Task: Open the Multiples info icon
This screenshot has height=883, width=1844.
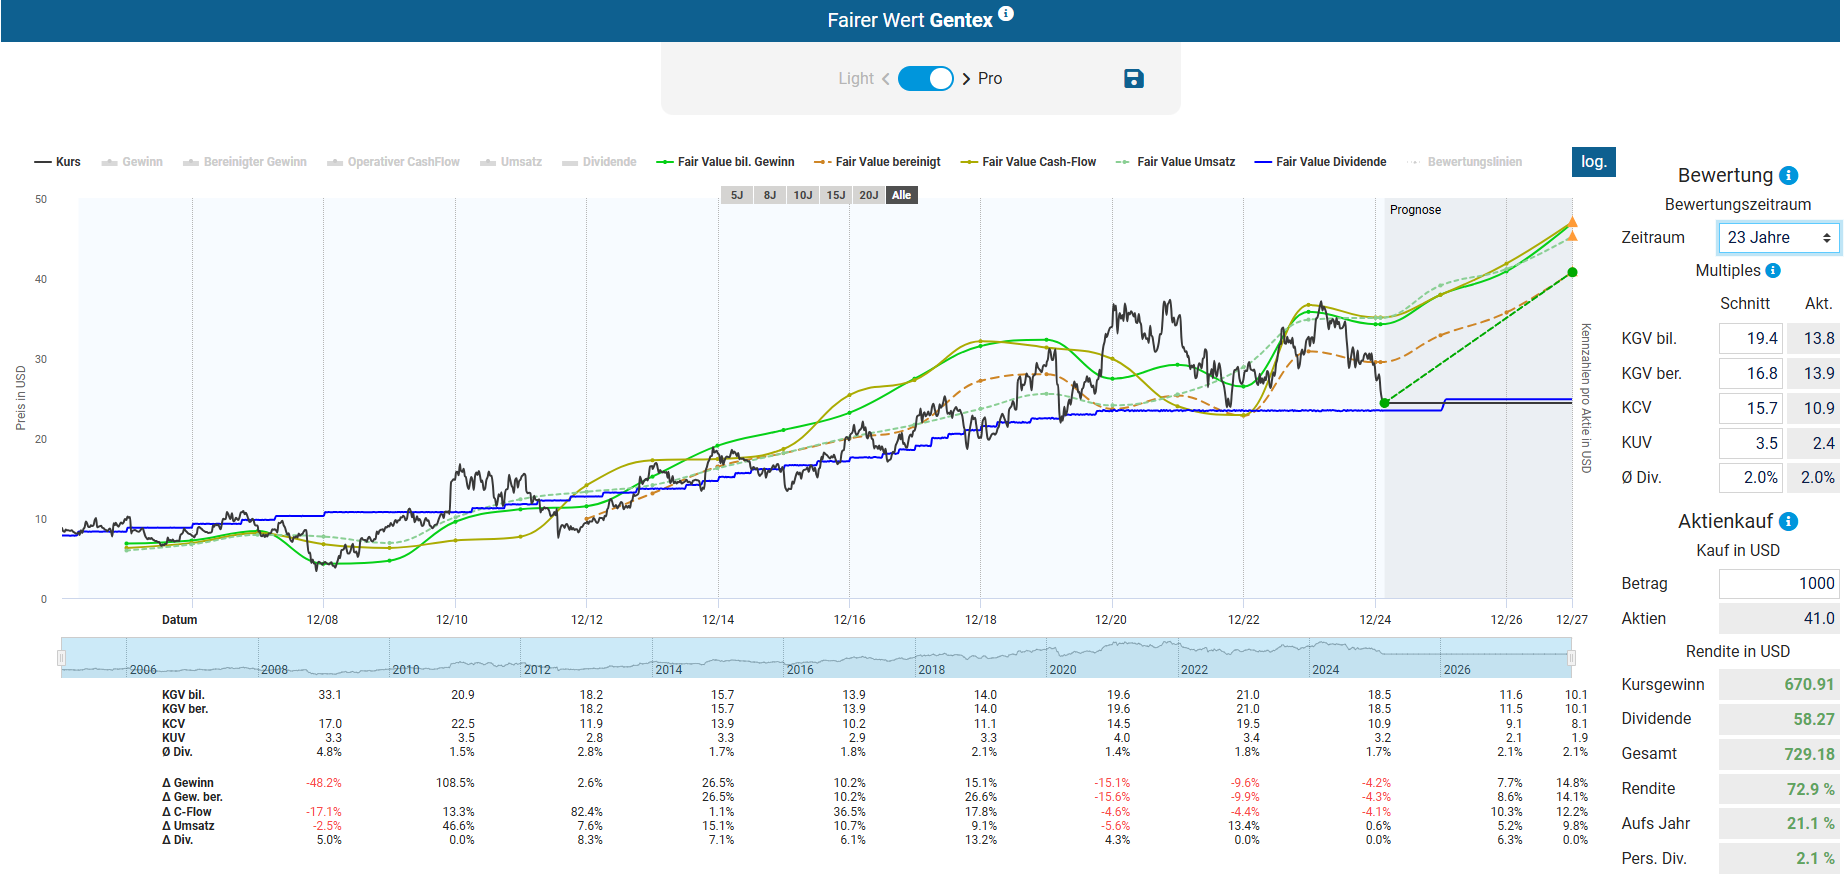Action: 1773,271
